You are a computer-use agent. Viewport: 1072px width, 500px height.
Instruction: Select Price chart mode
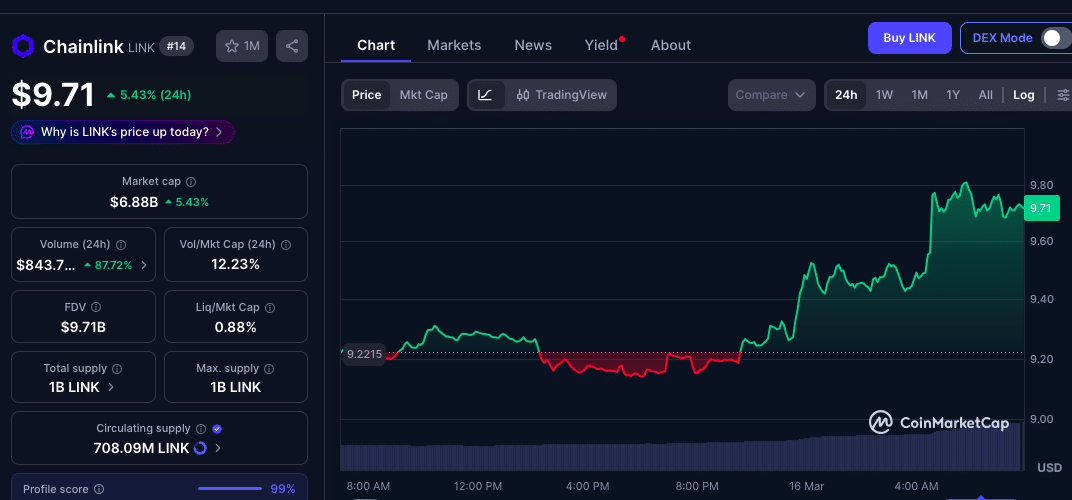click(x=366, y=95)
